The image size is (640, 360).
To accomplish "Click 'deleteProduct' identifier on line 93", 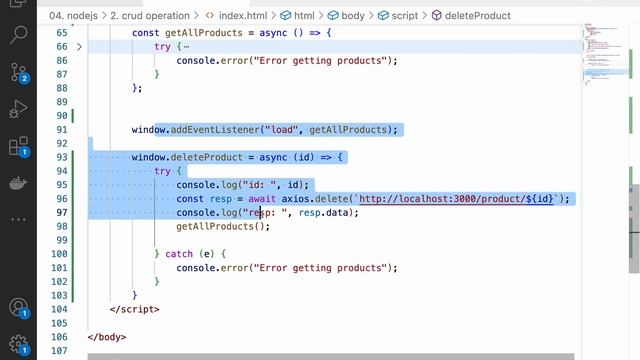I will click(207, 157).
